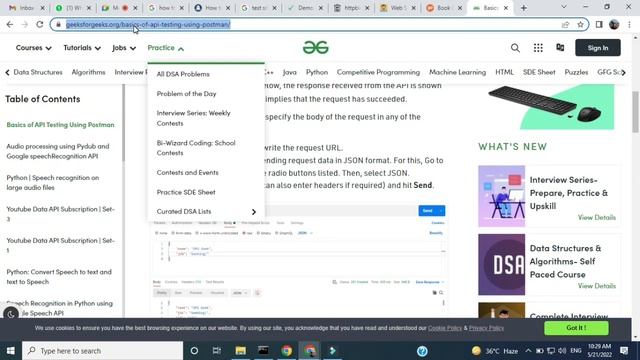640x360 pixels.
Task: Open Task View on taskbar
Action: point(217,351)
